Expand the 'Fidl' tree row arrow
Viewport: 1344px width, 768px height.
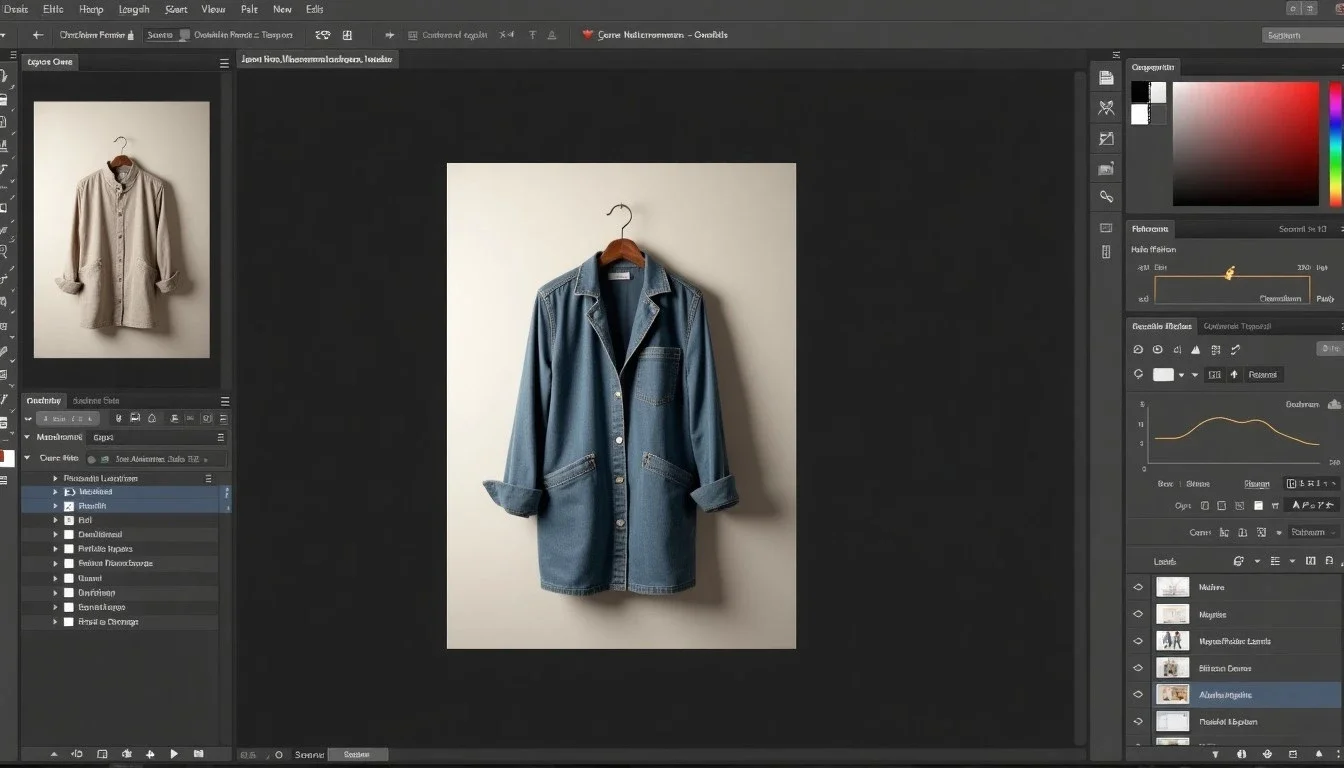coord(55,520)
